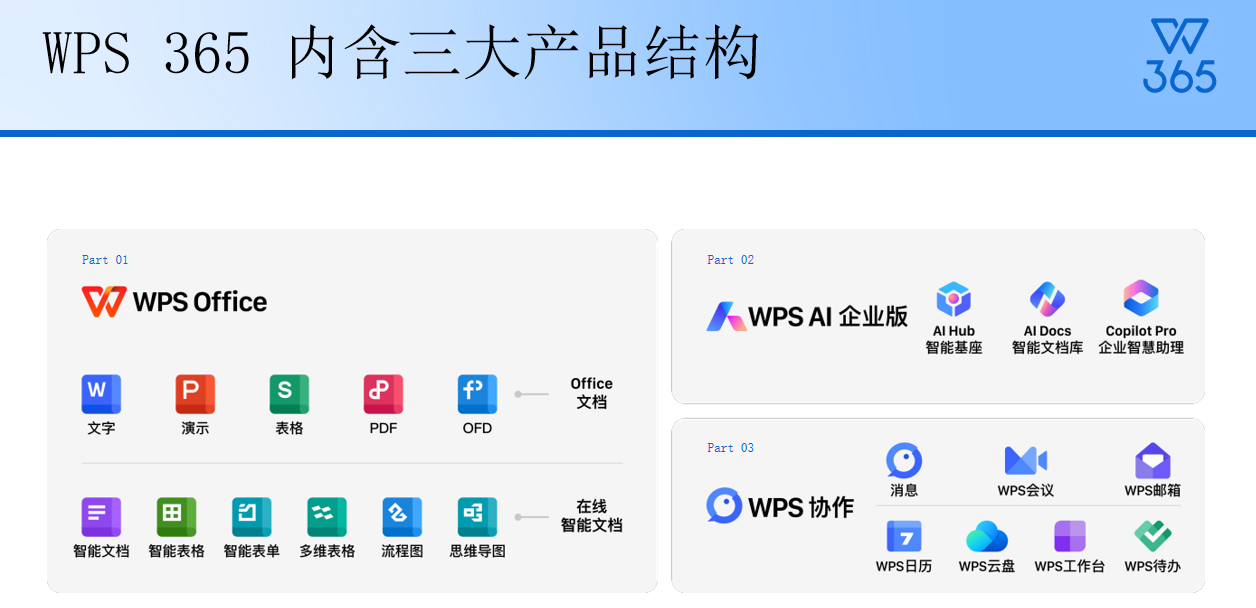Select the AI Hub hexagon icon

pos(954,299)
